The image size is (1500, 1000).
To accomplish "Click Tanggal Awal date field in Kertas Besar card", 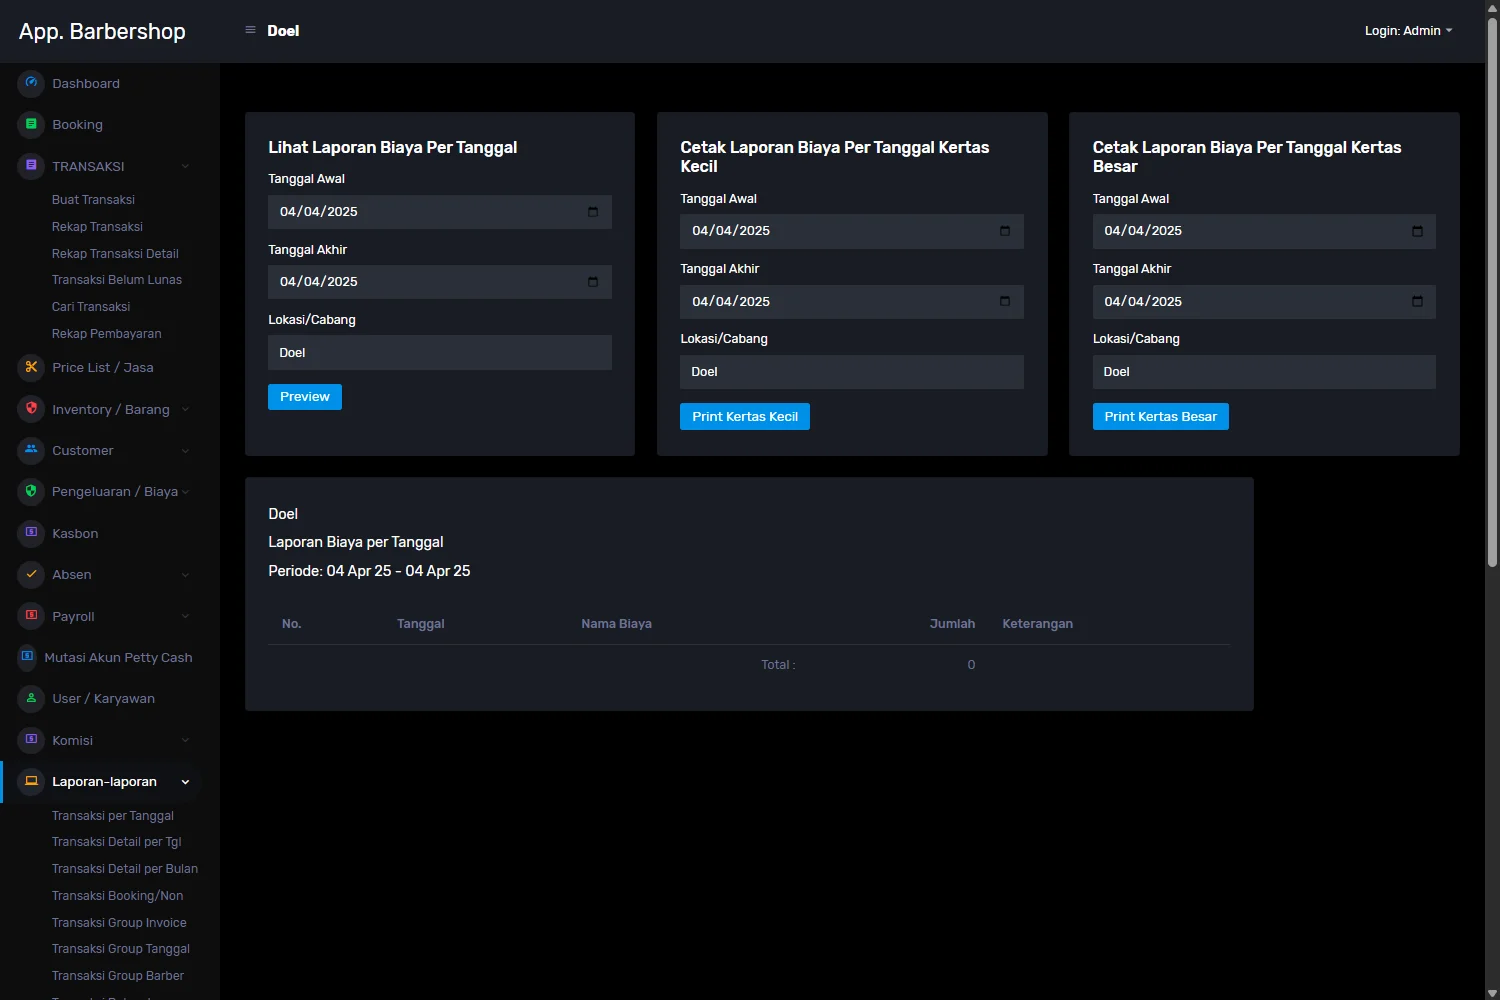I will [x=1264, y=231].
